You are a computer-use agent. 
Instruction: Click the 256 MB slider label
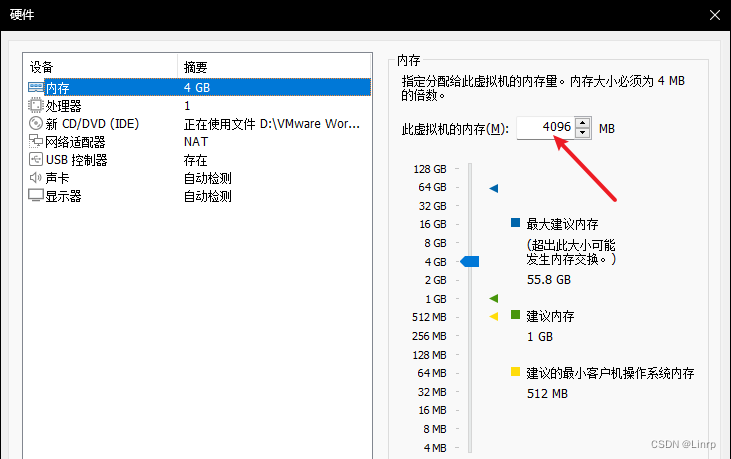pyautogui.click(x=429, y=336)
